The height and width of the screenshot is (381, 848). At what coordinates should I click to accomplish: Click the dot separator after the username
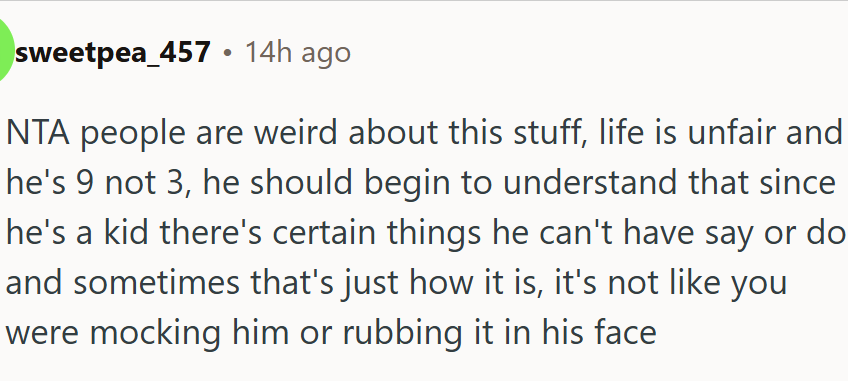click(x=228, y=54)
